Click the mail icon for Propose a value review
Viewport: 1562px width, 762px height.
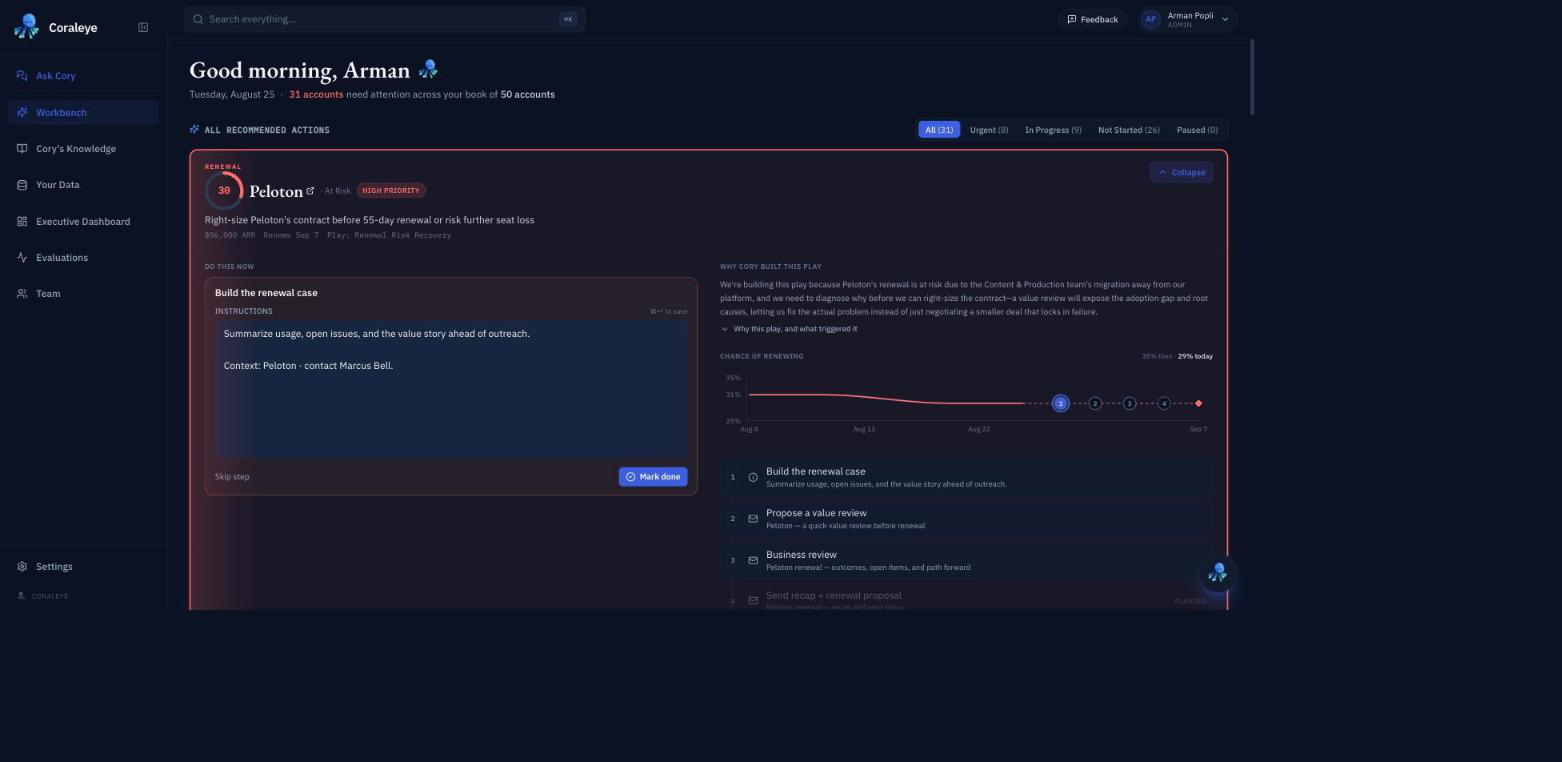click(753, 519)
